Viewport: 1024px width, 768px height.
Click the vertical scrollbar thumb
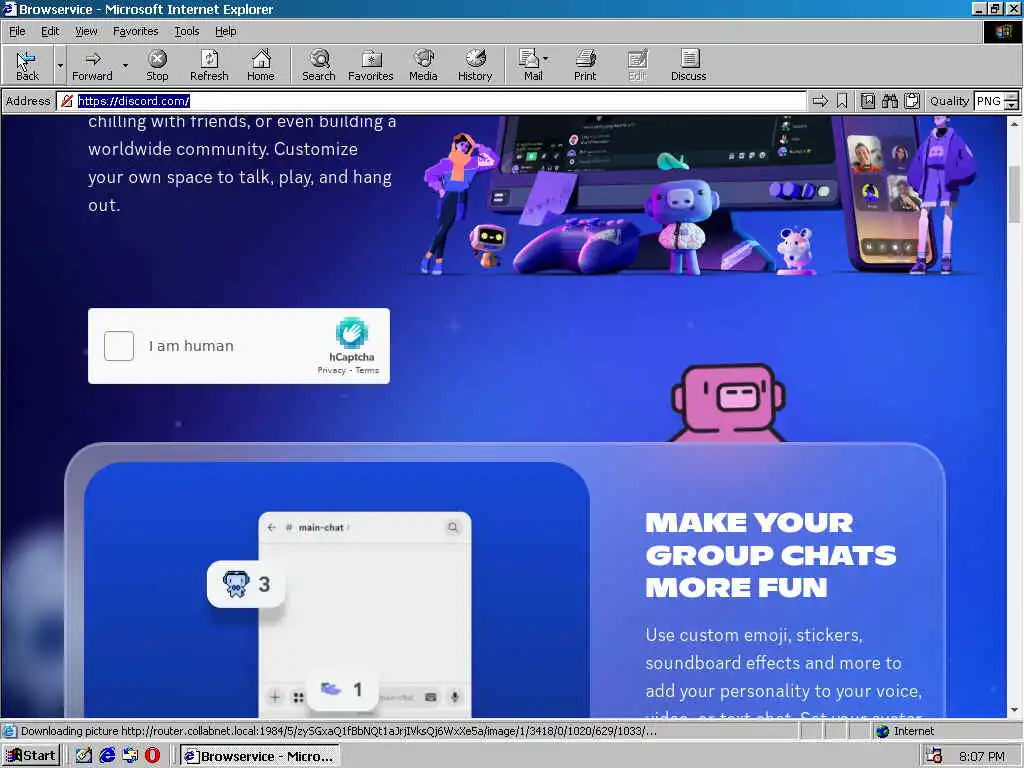point(1014,194)
